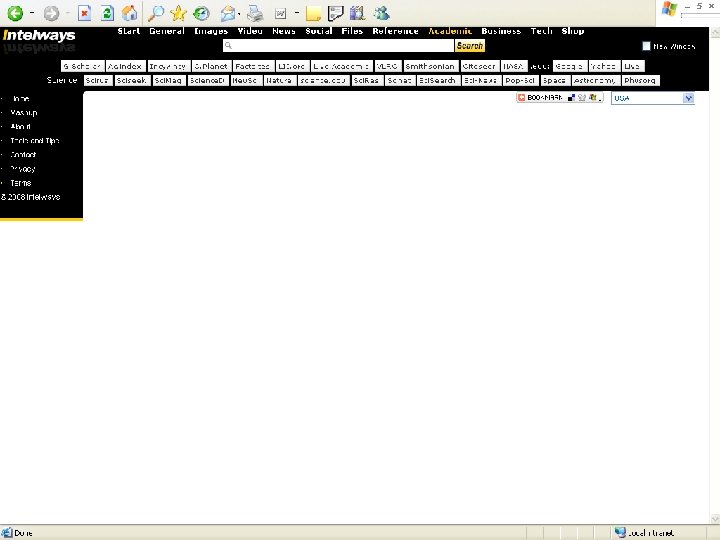The width and height of the screenshot is (720, 540).
Task: Click the Local intranet zone icon
Action: coord(620,532)
